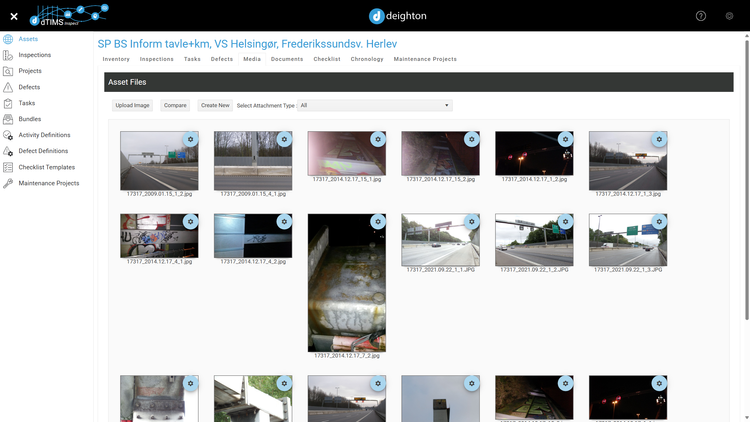Open gear menu on 17317_2021.09.22_1_3.JPG
The height and width of the screenshot is (422, 750).
pyautogui.click(x=659, y=222)
